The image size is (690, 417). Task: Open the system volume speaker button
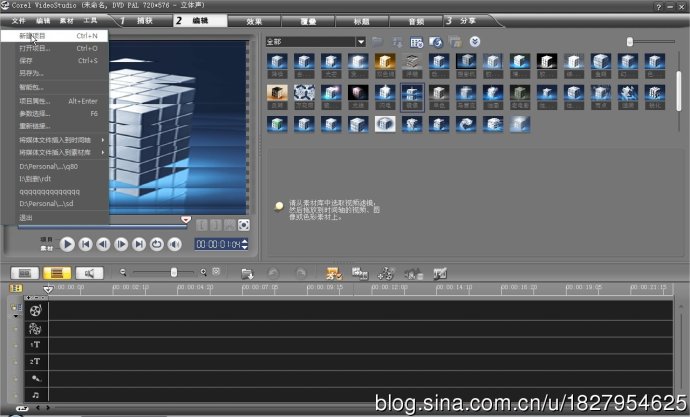[x=175, y=244]
